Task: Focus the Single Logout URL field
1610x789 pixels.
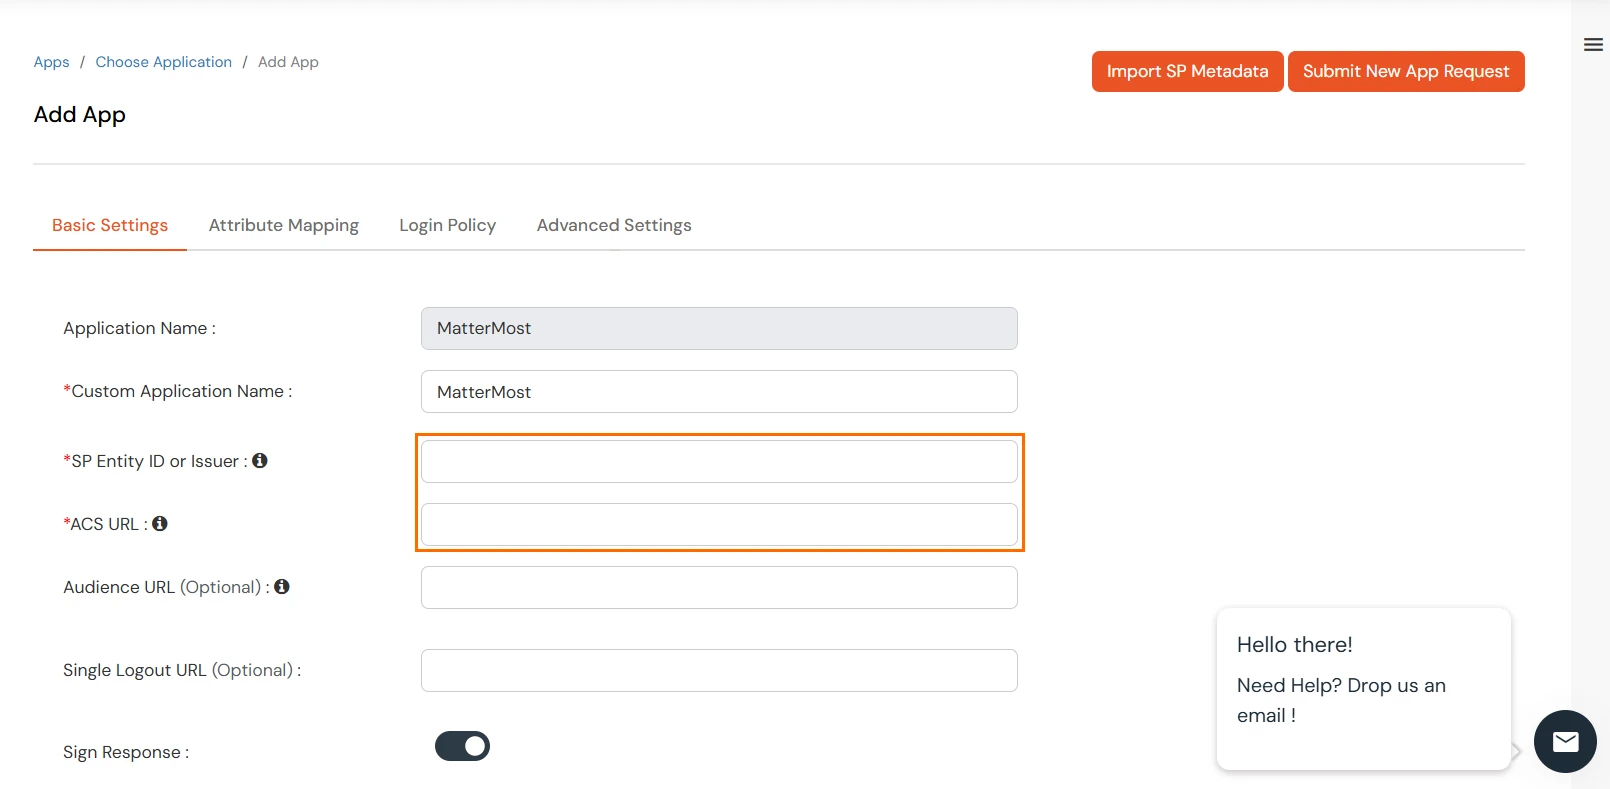Action: [719, 670]
